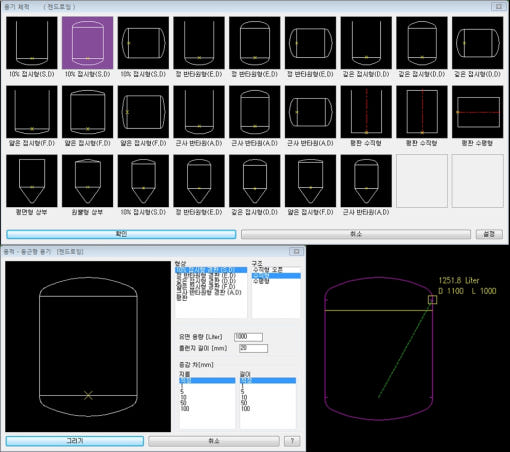
Task: Click the vessel preview in round vessel dialog
Action: (88, 347)
